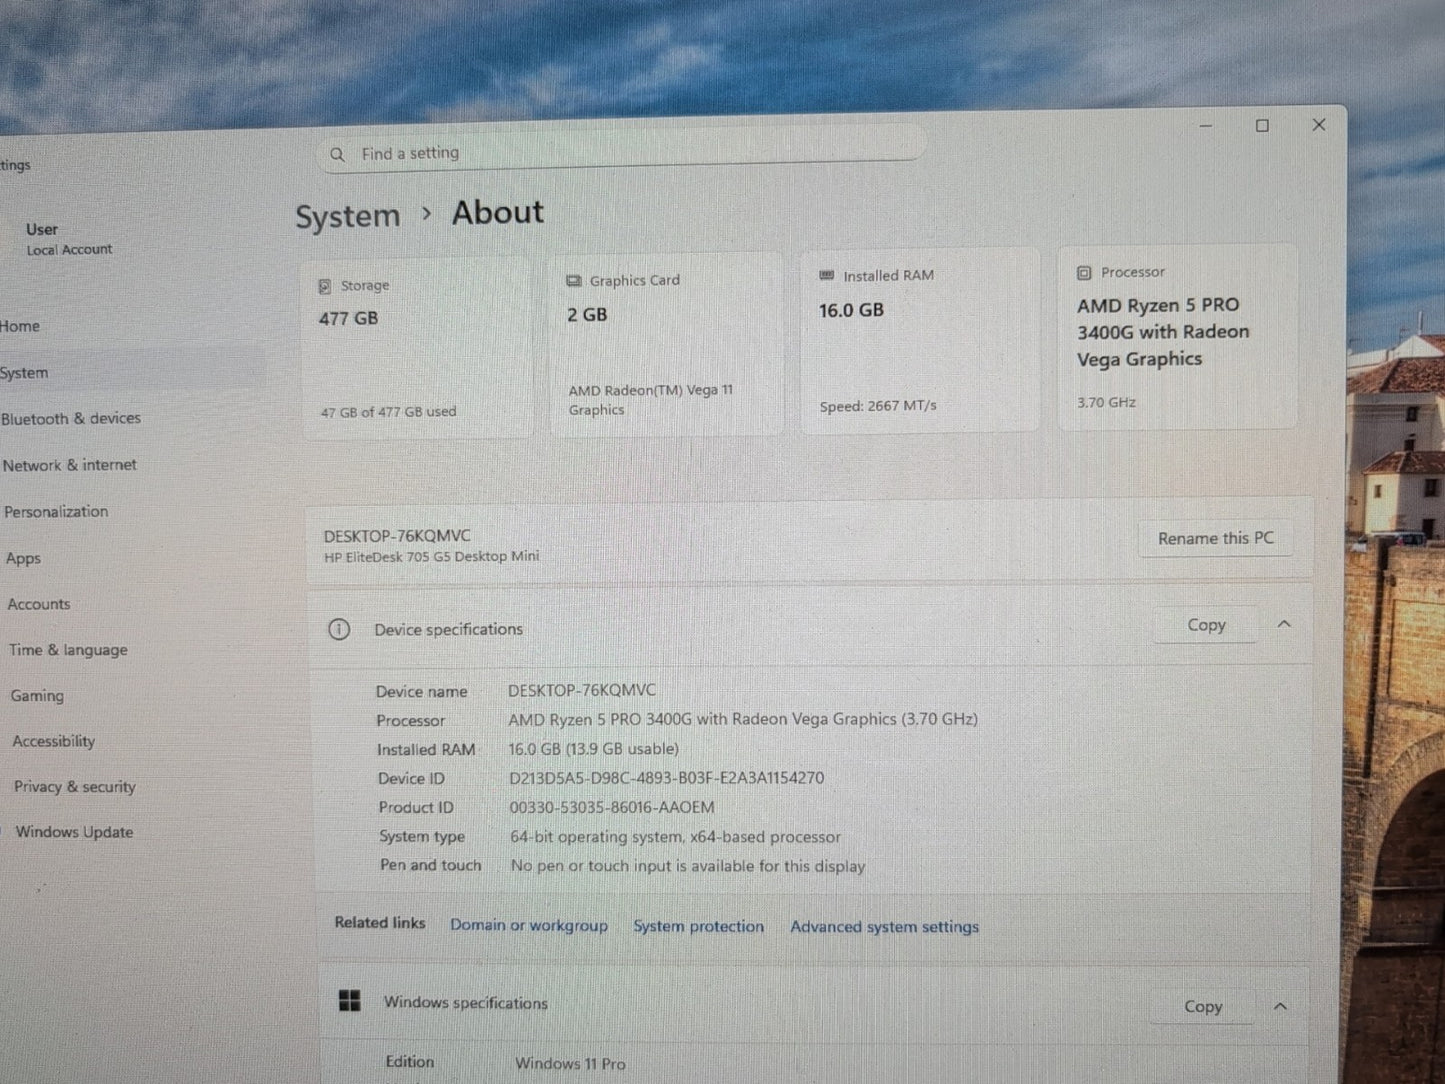The image size is (1445, 1084).
Task: Click the 47 GB of 477 GB used text
Action: pyautogui.click(x=388, y=412)
